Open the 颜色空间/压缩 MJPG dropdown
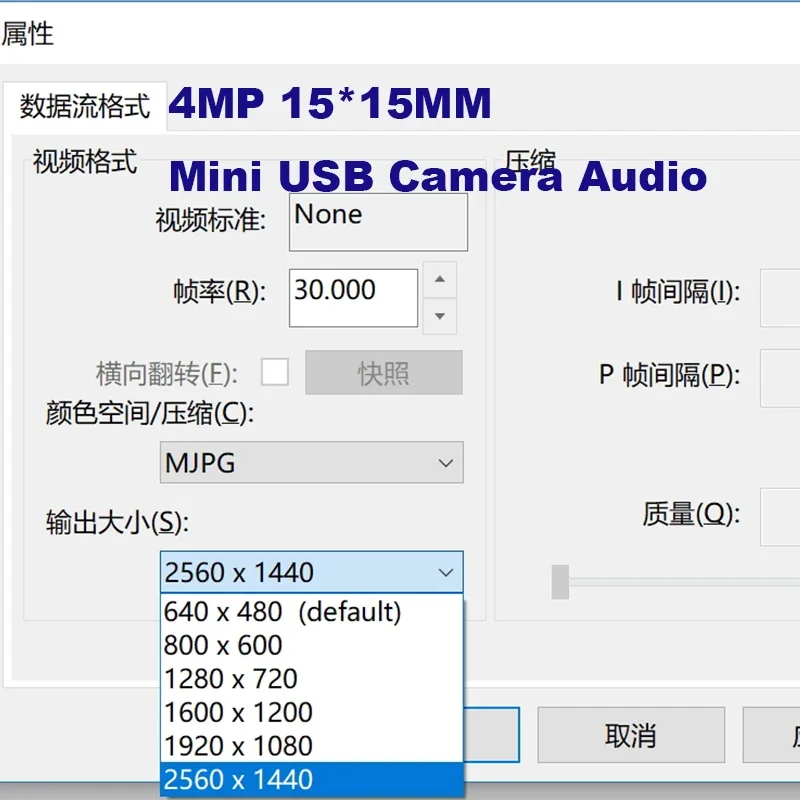Viewport: 800px width, 800px height. 447,463
